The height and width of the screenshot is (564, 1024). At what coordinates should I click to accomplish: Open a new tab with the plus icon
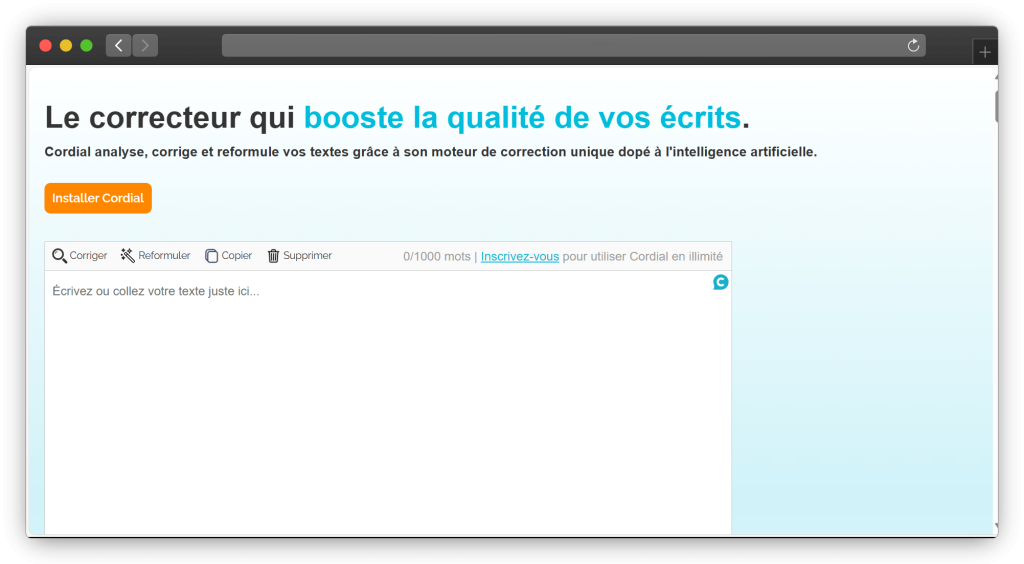pyautogui.click(x=985, y=52)
